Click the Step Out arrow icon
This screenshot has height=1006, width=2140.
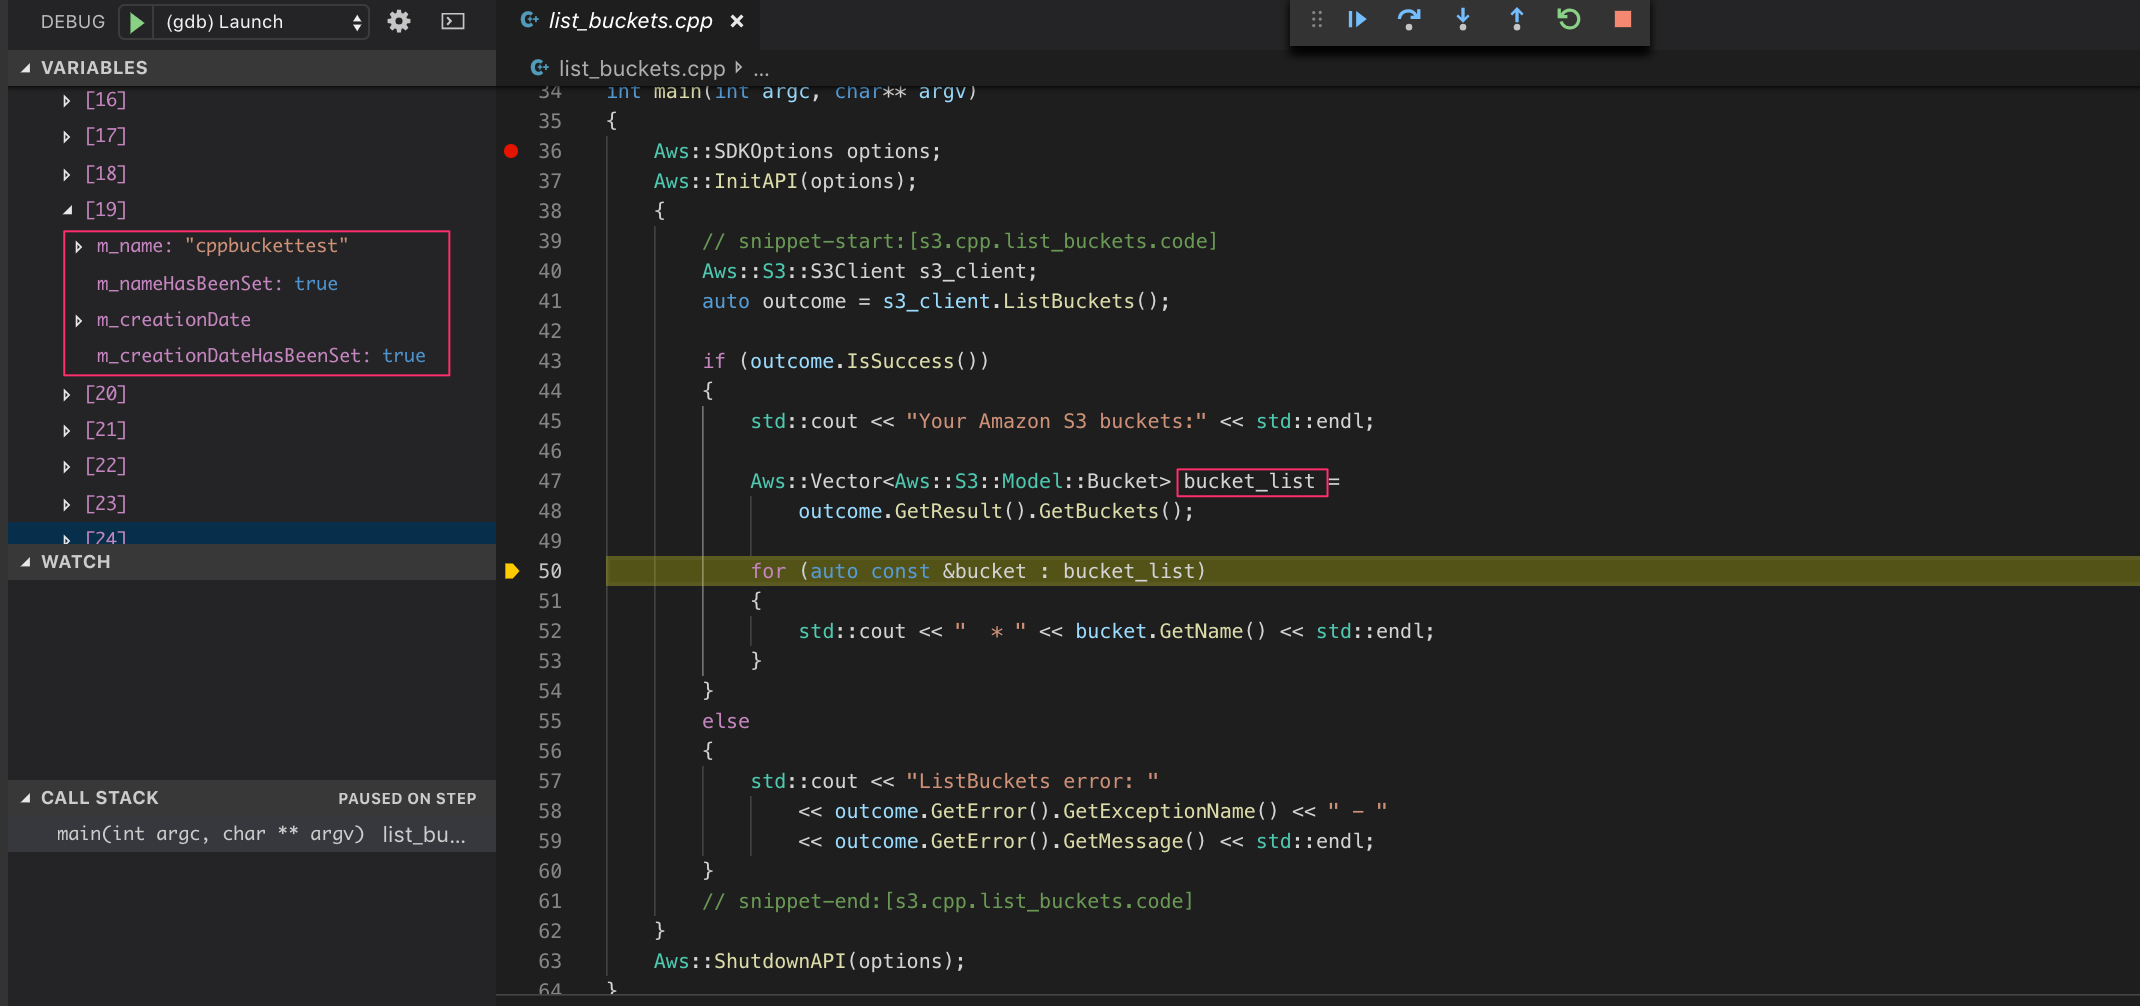tap(1516, 20)
